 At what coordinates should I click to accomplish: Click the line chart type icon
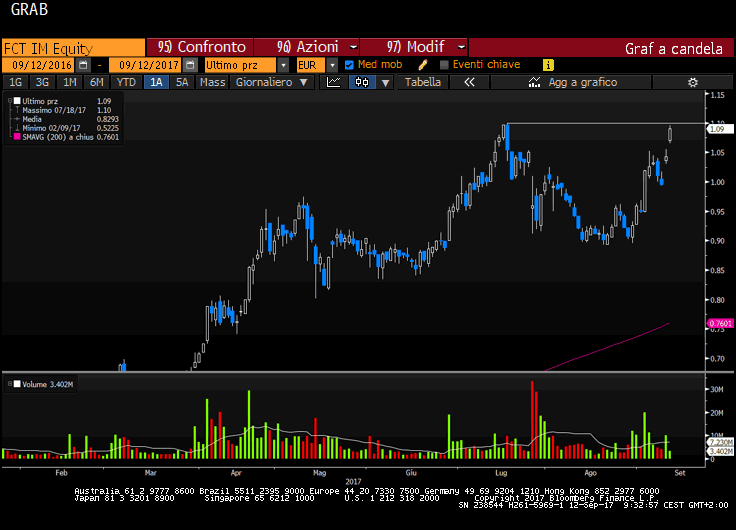click(335, 83)
